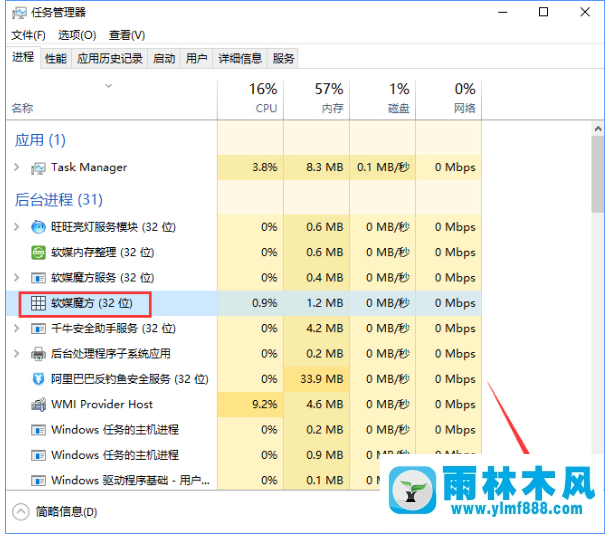Expand the 旺旺亮灯服务模块 process group
Image resolution: width=608 pixels, height=534 pixels.
pos(17,227)
